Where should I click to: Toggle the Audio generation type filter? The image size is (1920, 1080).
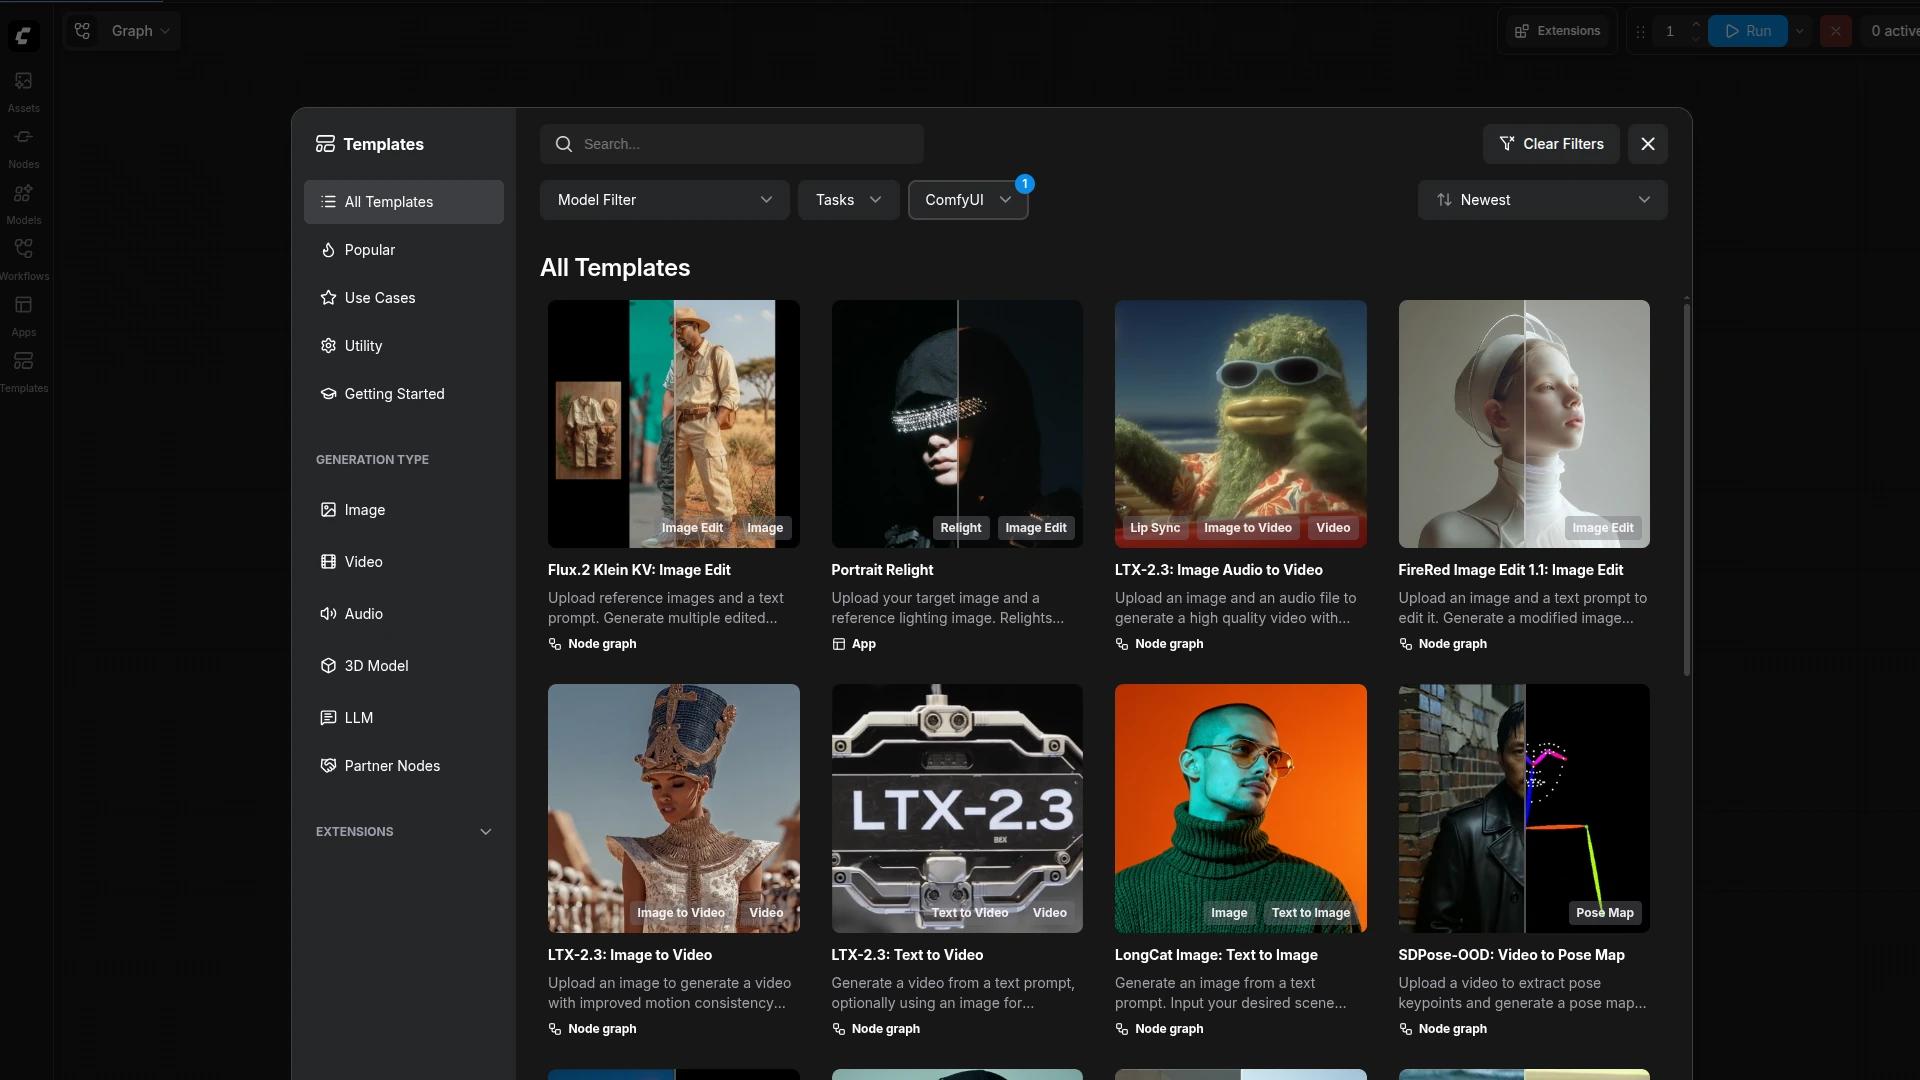(x=362, y=613)
